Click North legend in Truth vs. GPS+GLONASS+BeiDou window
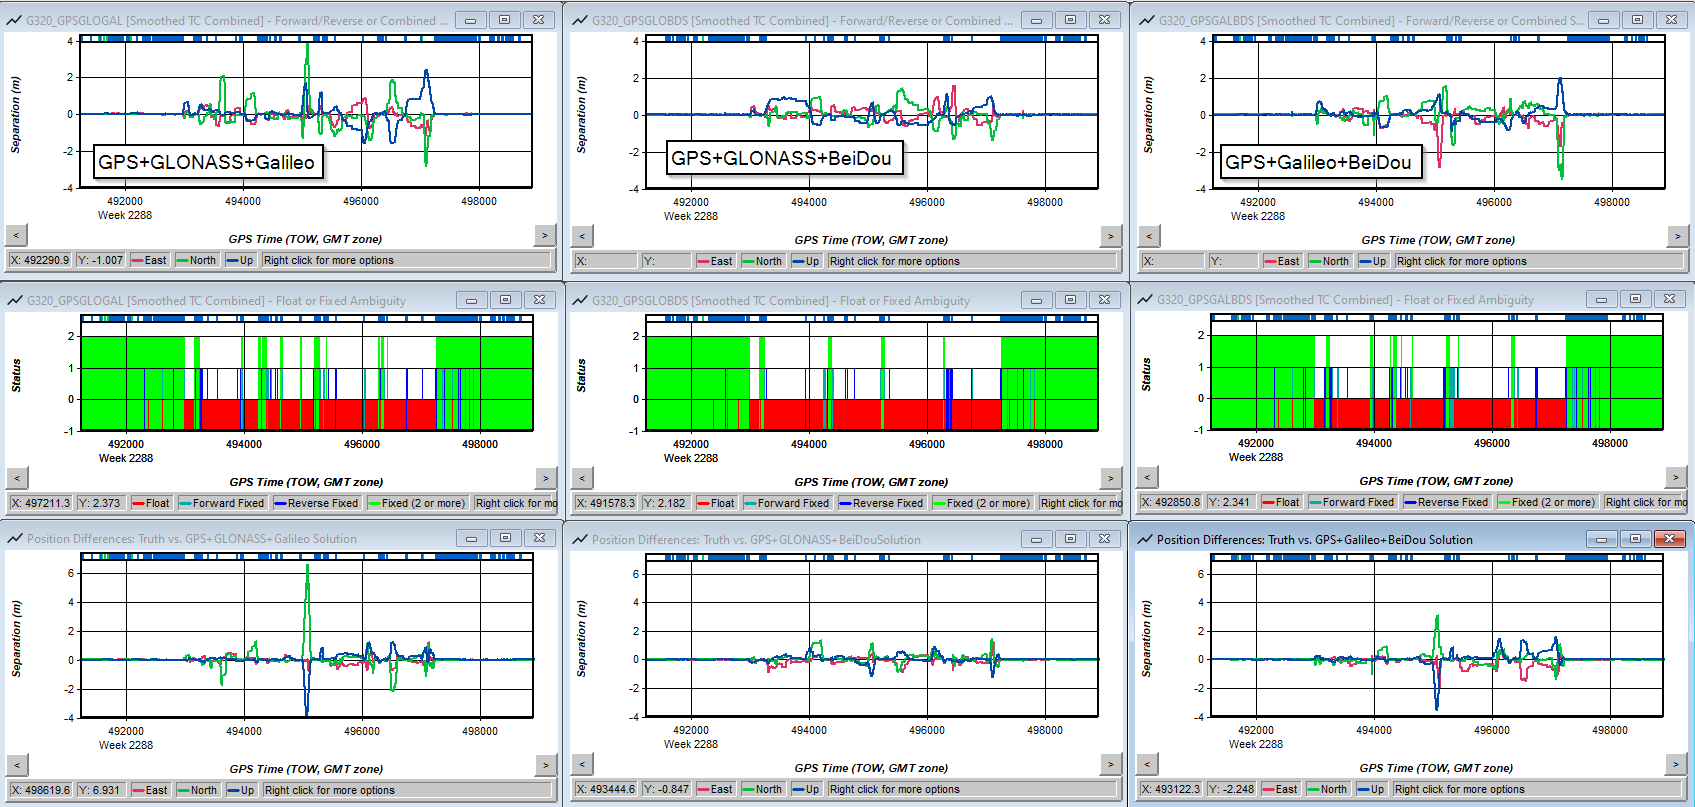 [762, 790]
